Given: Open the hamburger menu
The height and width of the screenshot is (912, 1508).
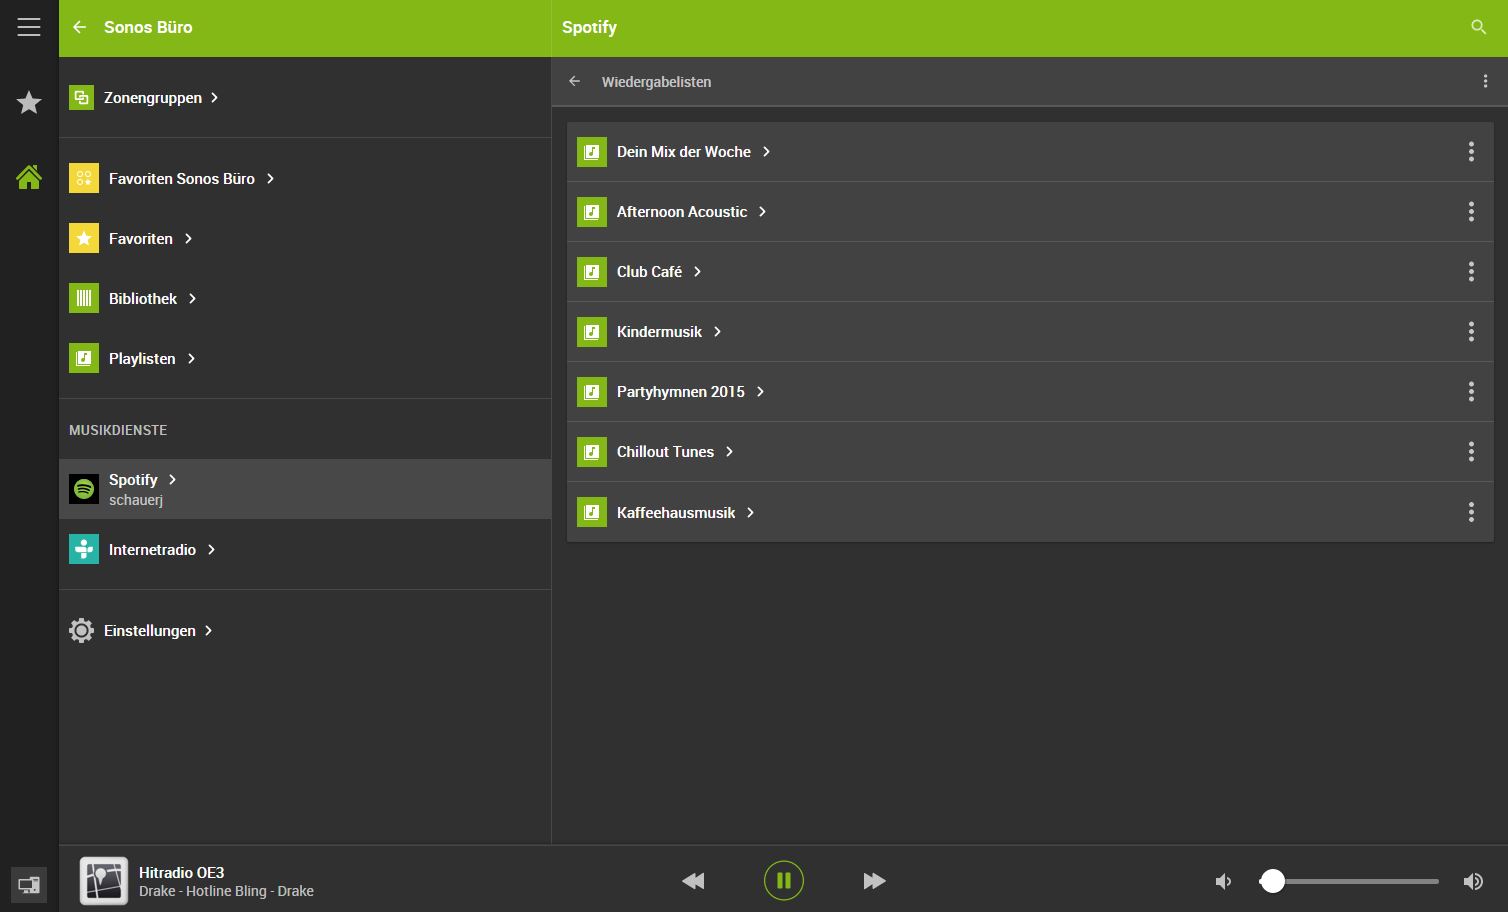Looking at the screenshot, I should [x=29, y=27].
